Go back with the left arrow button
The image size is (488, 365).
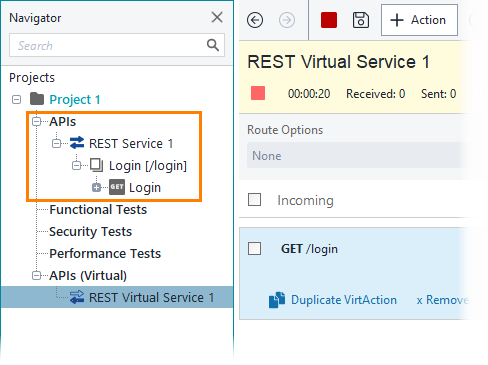(255, 20)
